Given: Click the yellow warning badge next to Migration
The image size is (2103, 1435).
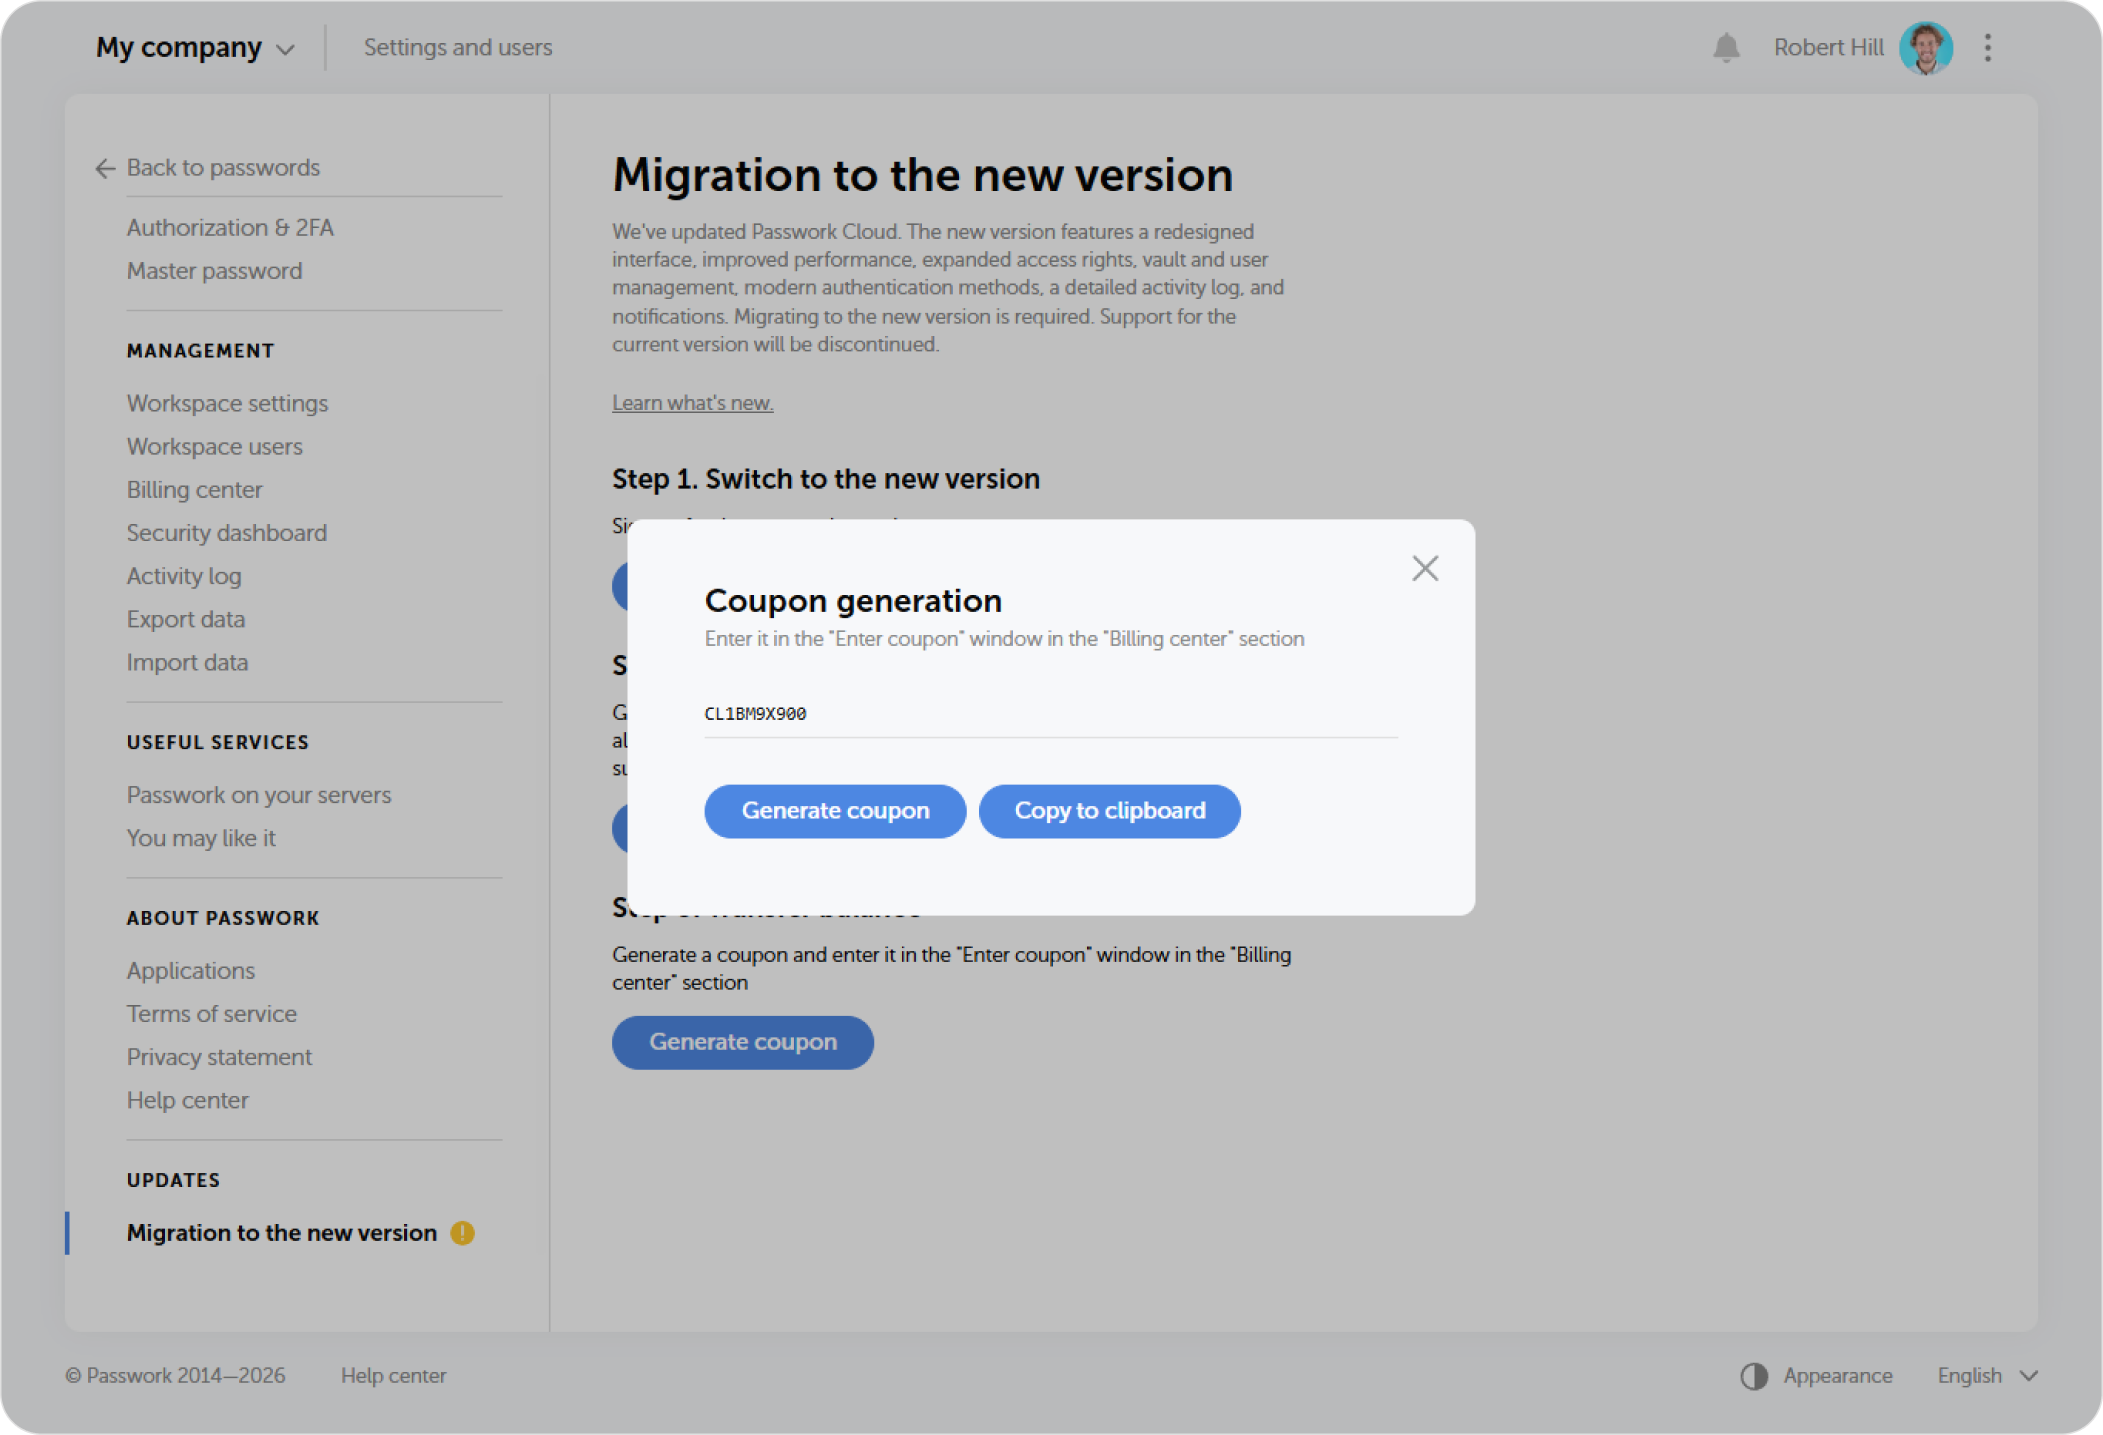Looking at the screenshot, I should [x=462, y=1233].
